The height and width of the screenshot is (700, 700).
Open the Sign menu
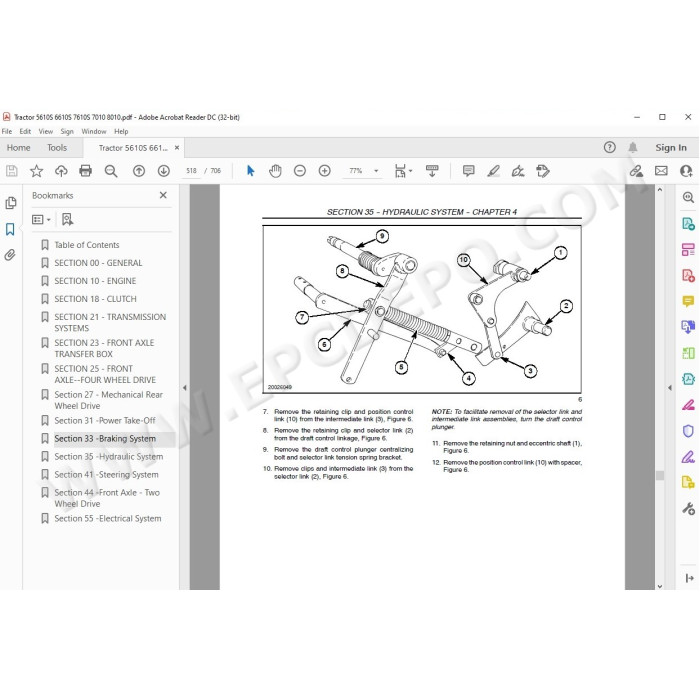tap(67, 131)
